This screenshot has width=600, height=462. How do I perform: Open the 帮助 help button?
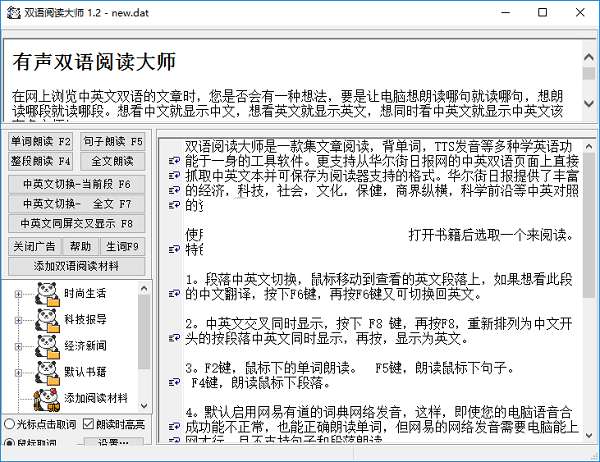(x=80, y=247)
